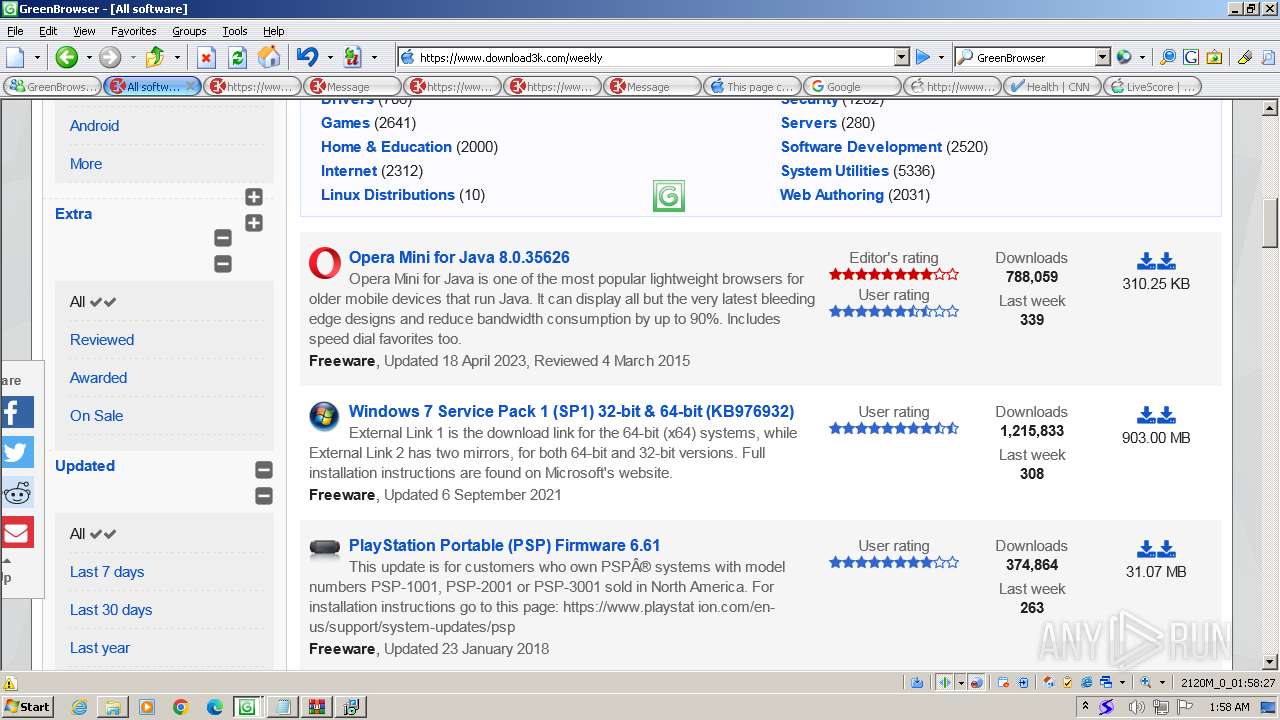Open the search box dropdown arrow
Image resolution: width=1280 pixels, height=720 pixels.
(1102, 57)
